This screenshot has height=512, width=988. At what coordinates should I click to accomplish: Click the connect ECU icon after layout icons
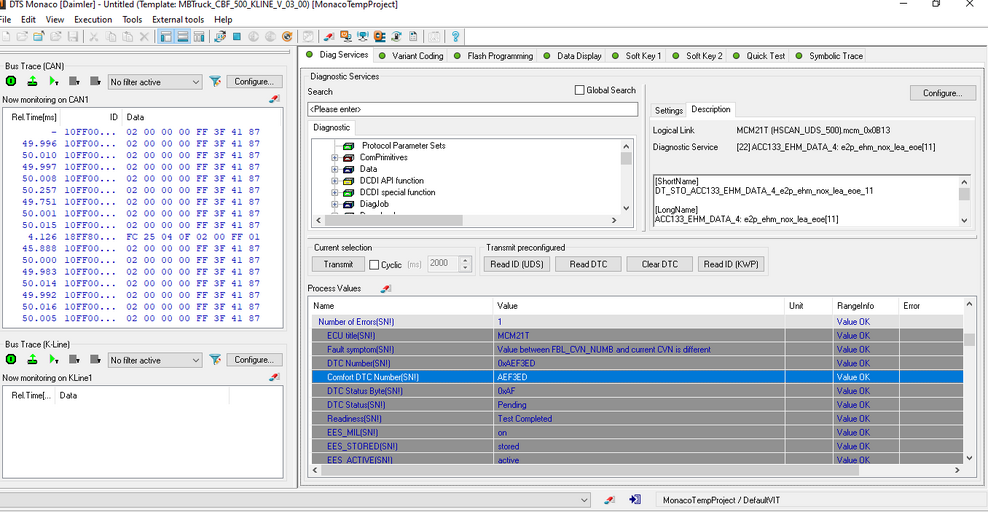220,37
